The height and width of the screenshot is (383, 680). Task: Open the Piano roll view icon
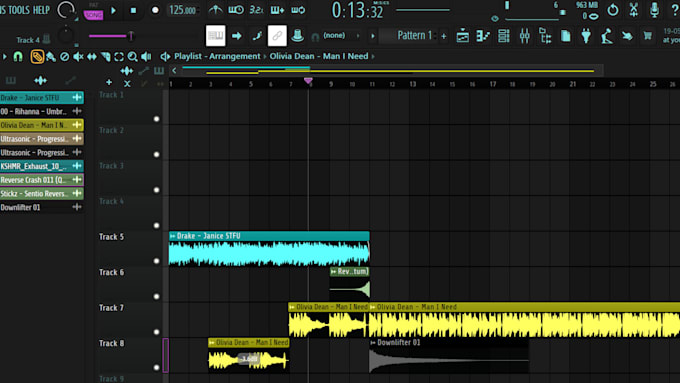483,36
